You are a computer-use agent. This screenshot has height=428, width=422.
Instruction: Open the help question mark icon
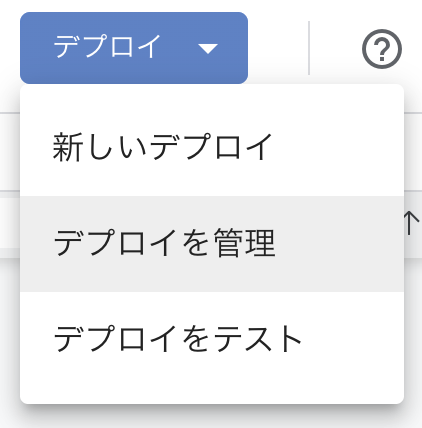point(382,49)
